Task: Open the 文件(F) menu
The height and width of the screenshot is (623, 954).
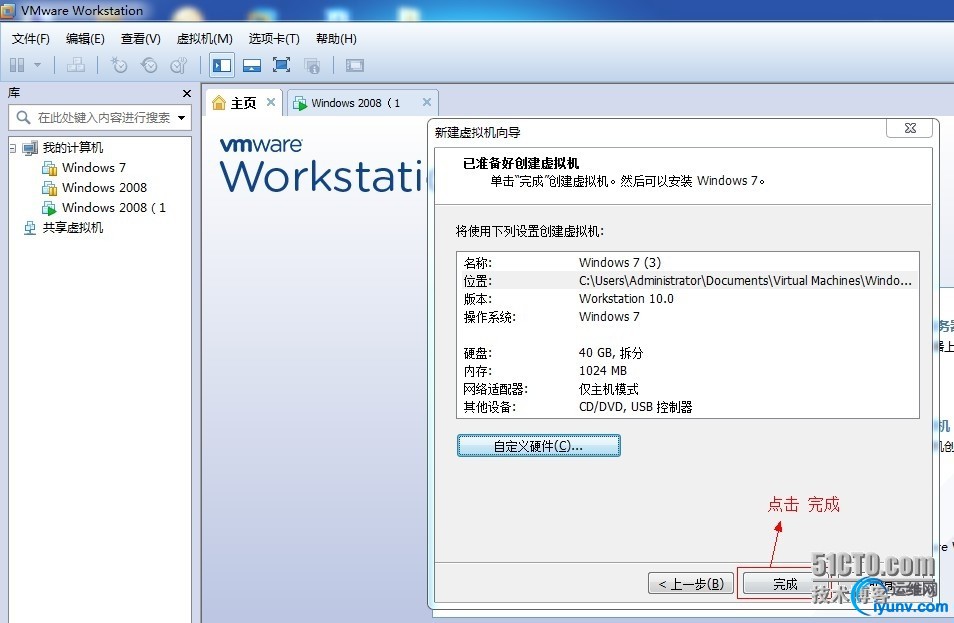Action: [x=31, y=39]
